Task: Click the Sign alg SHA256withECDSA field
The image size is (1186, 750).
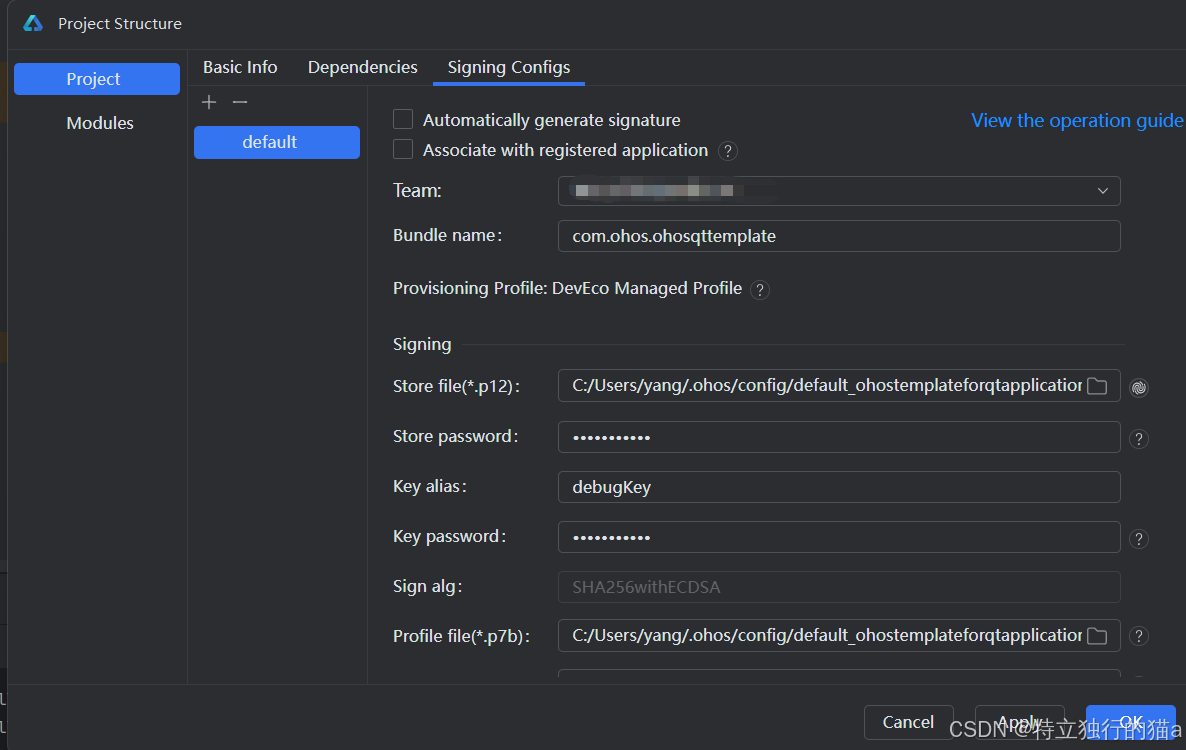Action: point(839,587)
